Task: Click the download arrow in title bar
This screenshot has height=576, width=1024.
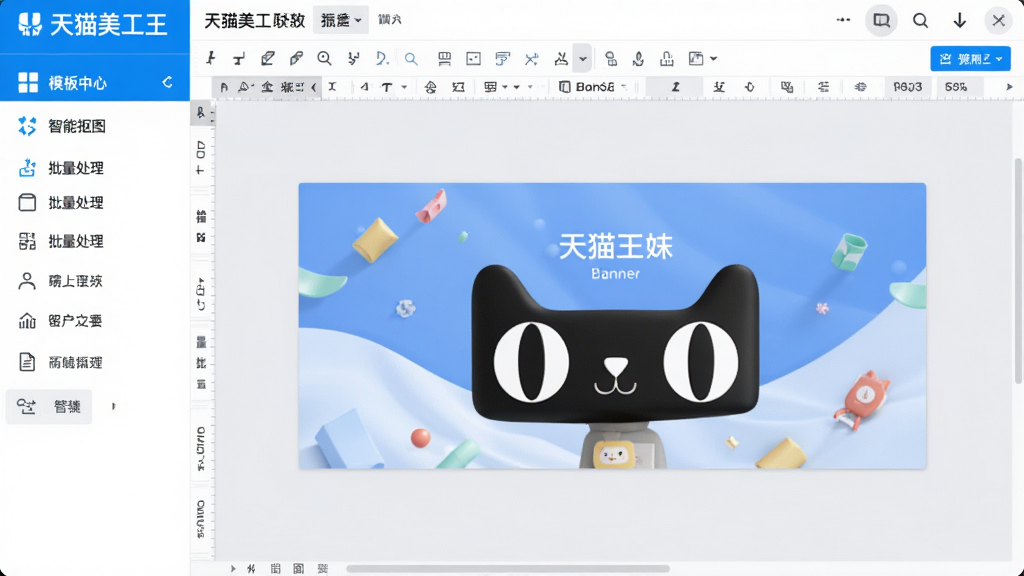Action: 959,20
